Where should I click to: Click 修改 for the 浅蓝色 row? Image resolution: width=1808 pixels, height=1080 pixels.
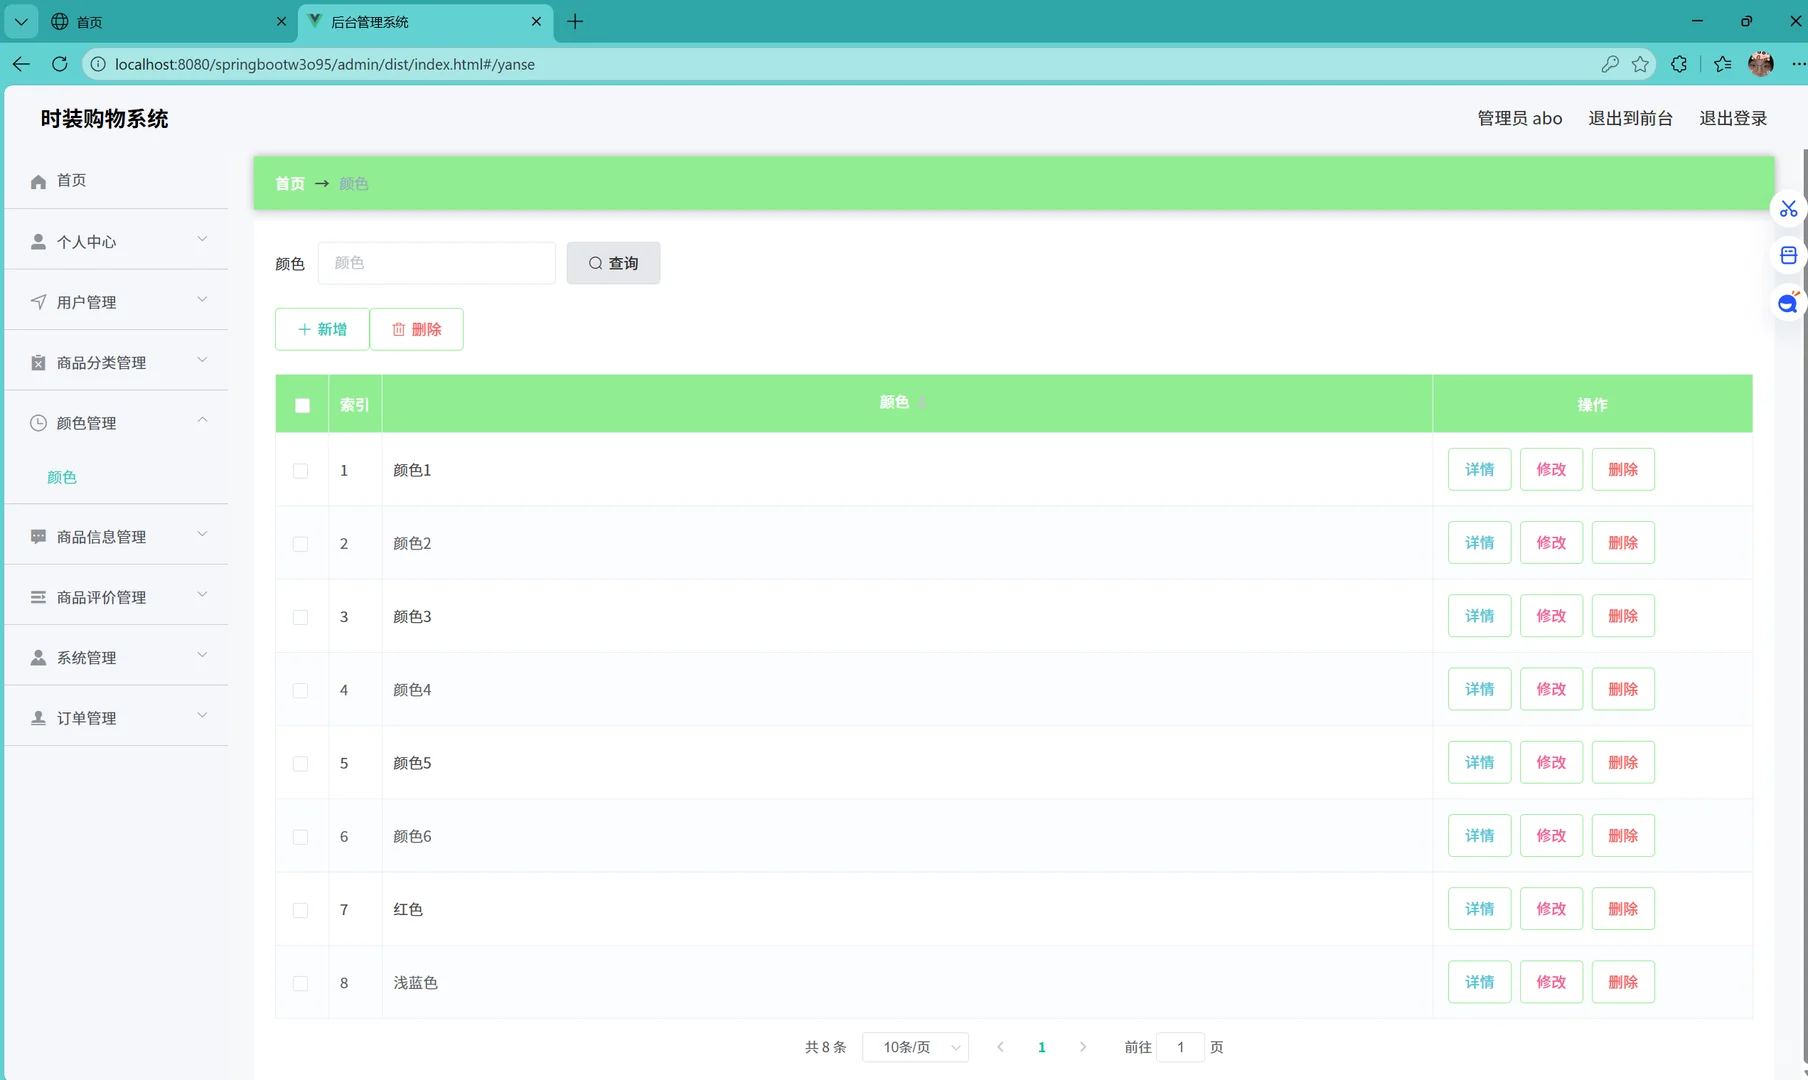click(1551, 982)
